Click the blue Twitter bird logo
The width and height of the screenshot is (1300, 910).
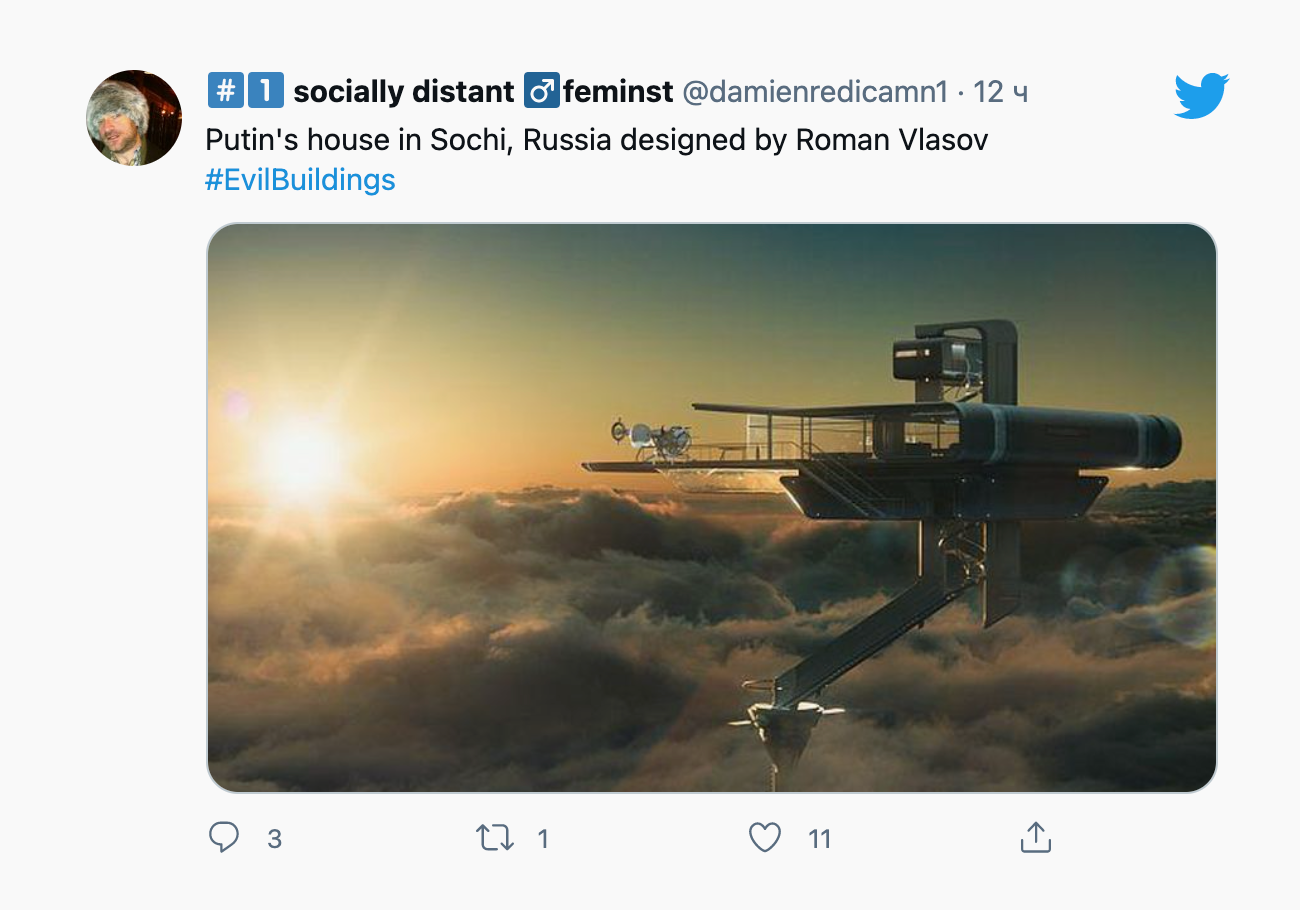pos(1201,96)
